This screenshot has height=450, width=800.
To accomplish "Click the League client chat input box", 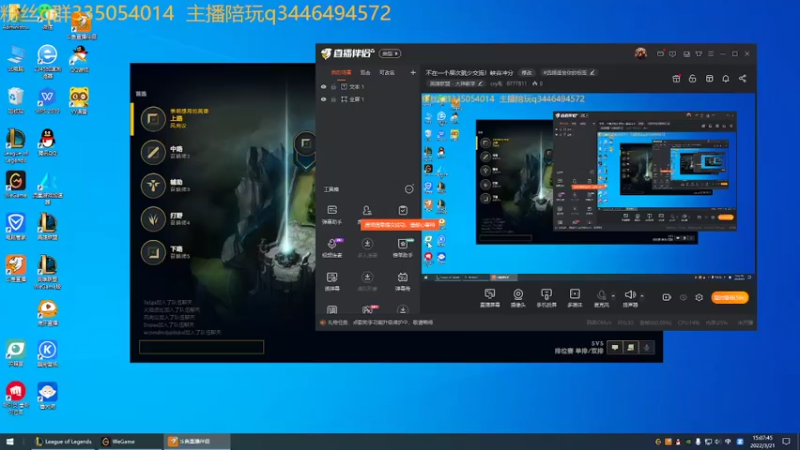I will [202, 347].
